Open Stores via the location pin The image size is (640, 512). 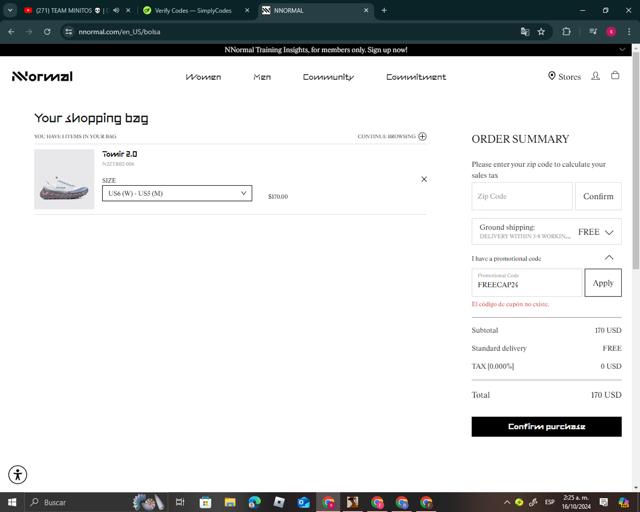pos(551,76)
